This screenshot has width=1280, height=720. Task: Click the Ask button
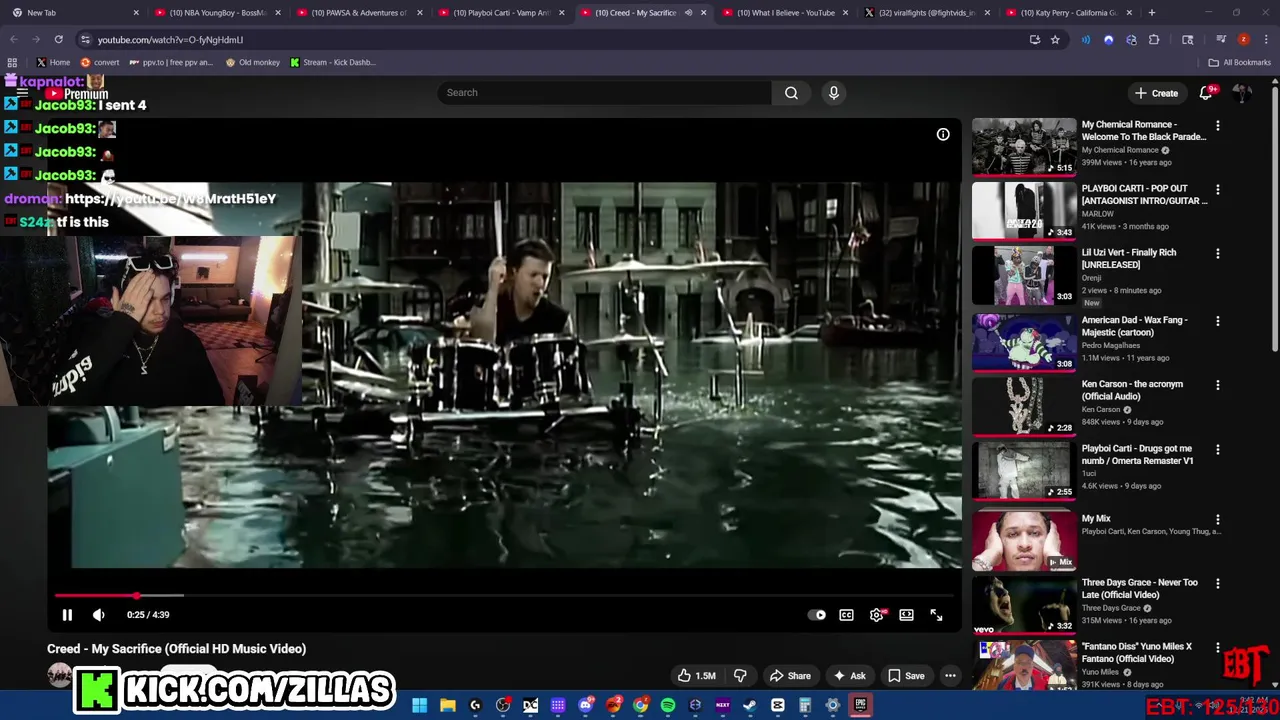pyautogui.click(x=849, y=676)
